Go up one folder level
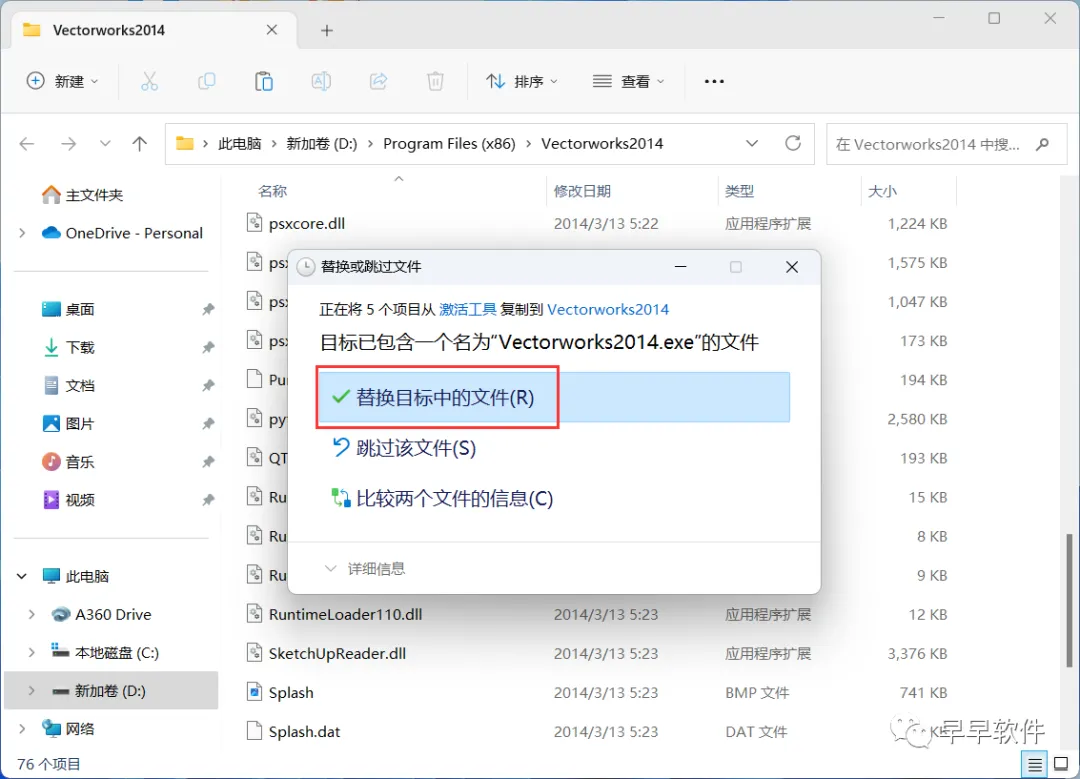1080x779 pixels. [x=140, y=143]
